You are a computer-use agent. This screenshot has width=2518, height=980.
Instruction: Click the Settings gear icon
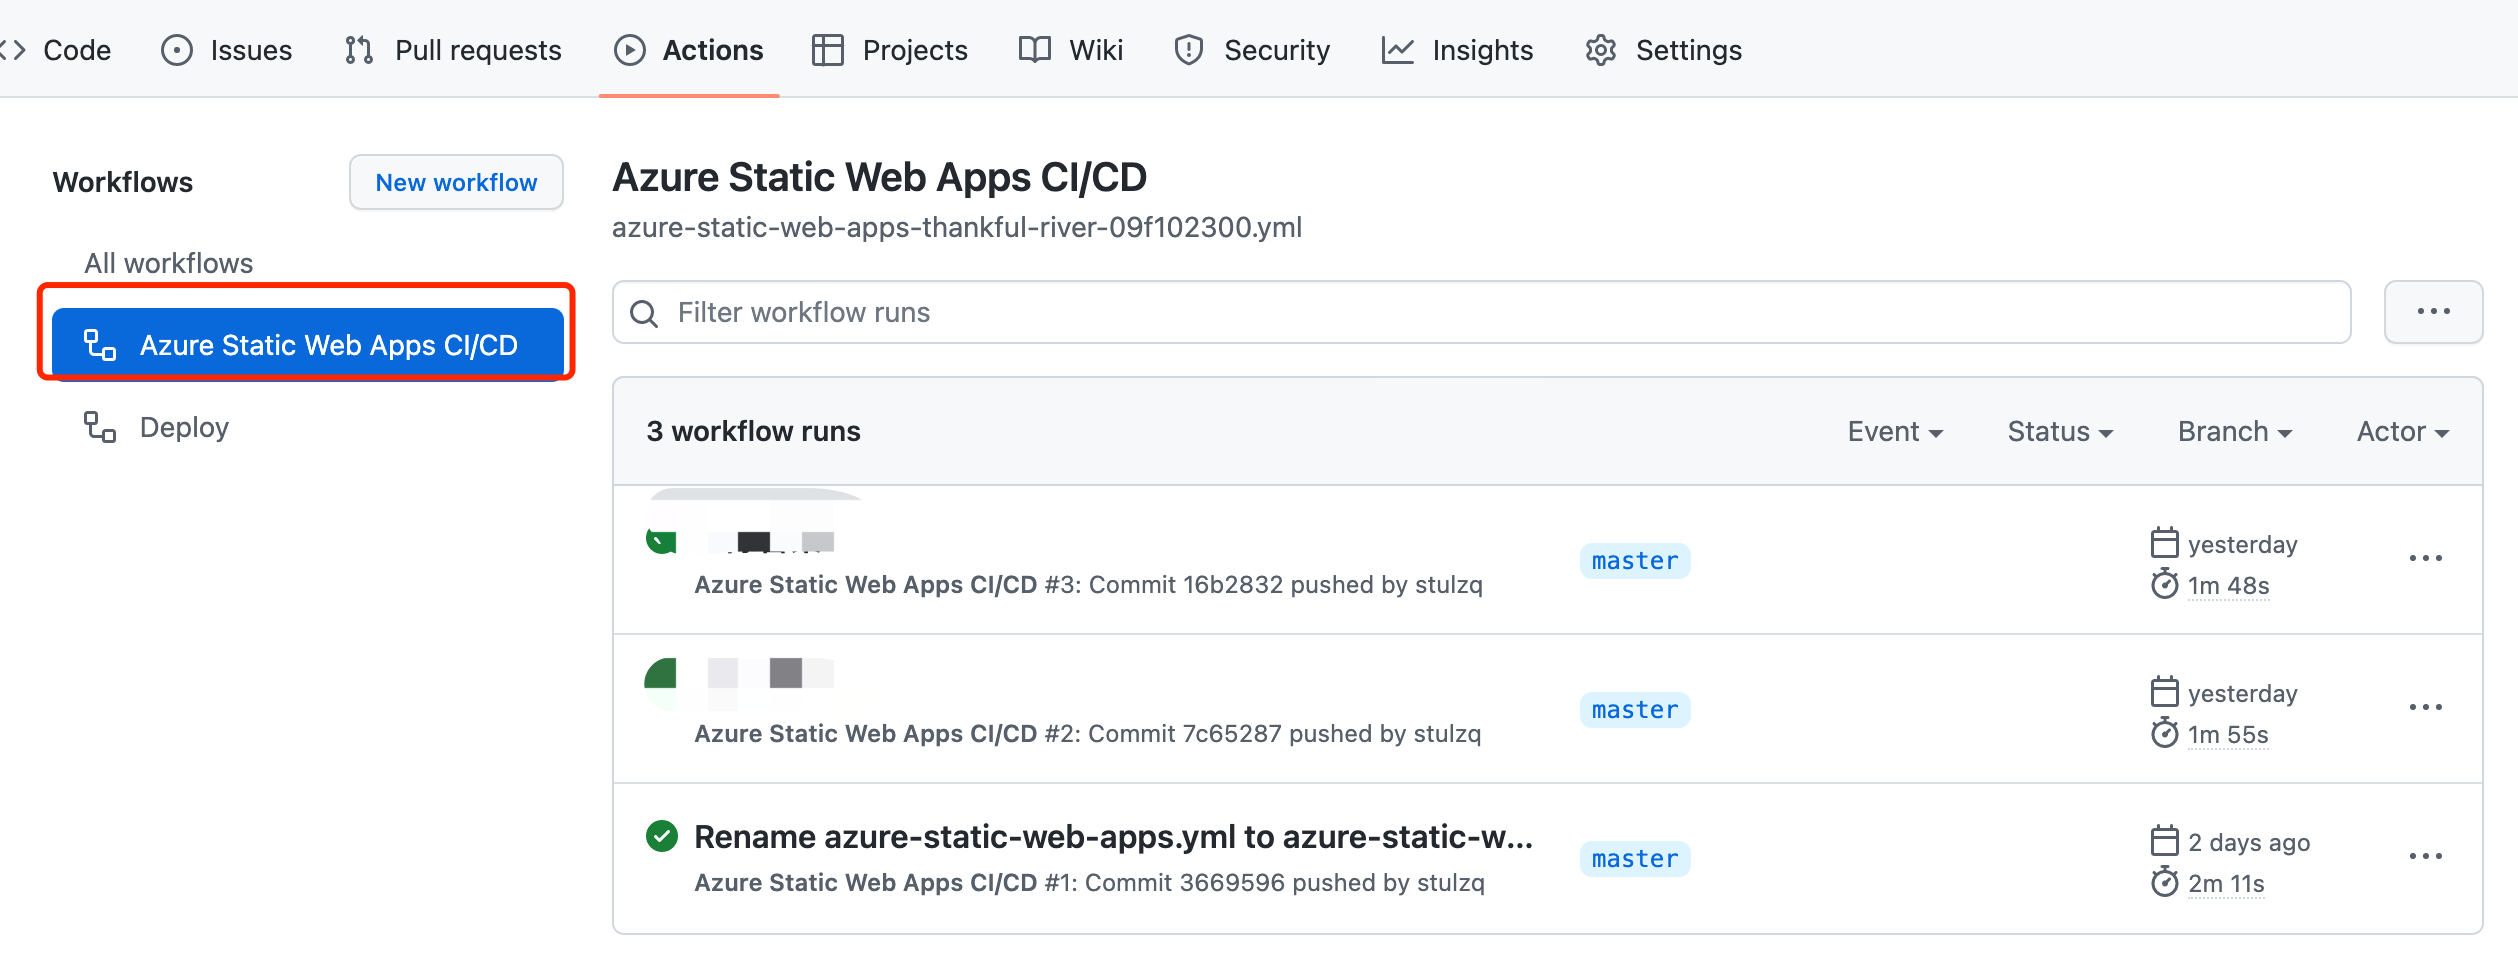tap(1601, 50)
